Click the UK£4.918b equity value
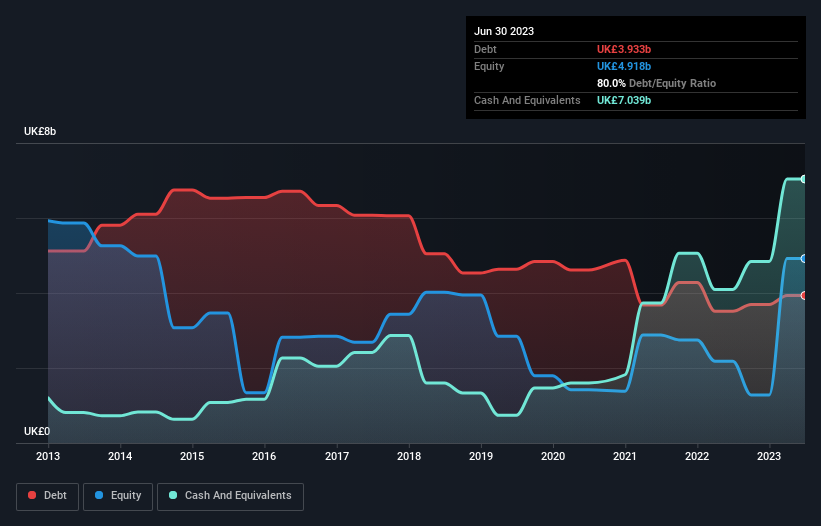This screenshot has width=821, height=526. click(624, 66)
